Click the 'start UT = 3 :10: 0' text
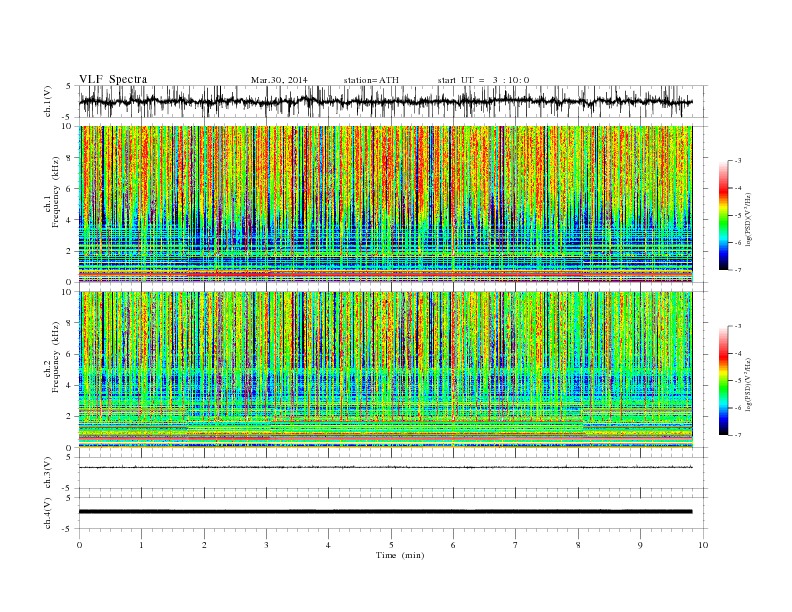The image size is (792, 612). [x=483, y=80]
